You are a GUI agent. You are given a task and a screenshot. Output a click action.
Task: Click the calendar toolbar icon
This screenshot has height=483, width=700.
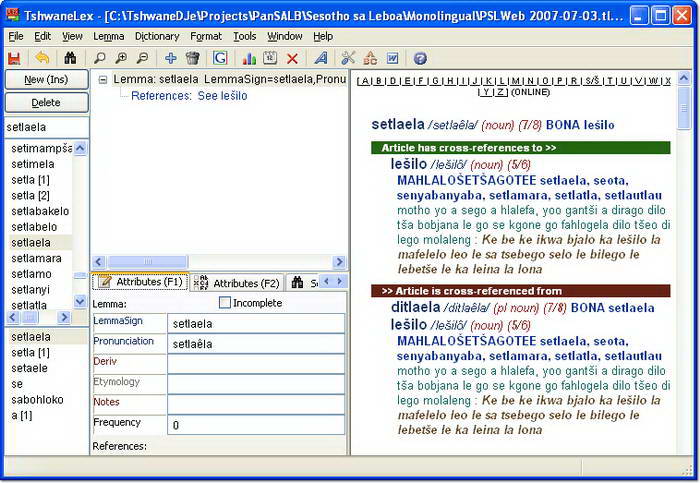[x=270, y=58]
